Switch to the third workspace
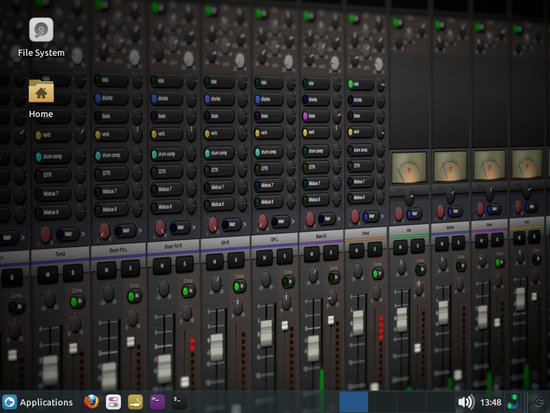The height and width of the screenshot is (413, 550). click(x=411, y=402)
